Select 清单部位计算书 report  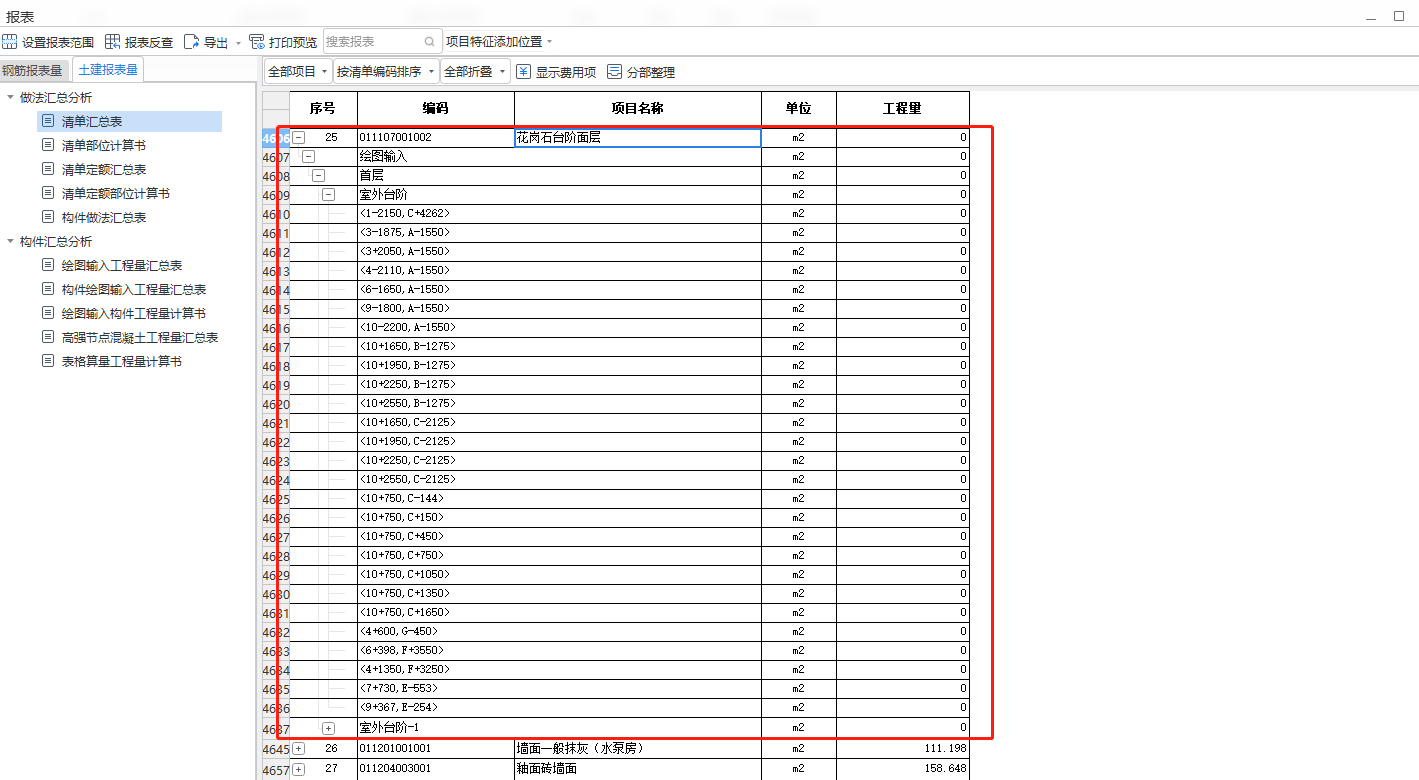click(104, 145)
